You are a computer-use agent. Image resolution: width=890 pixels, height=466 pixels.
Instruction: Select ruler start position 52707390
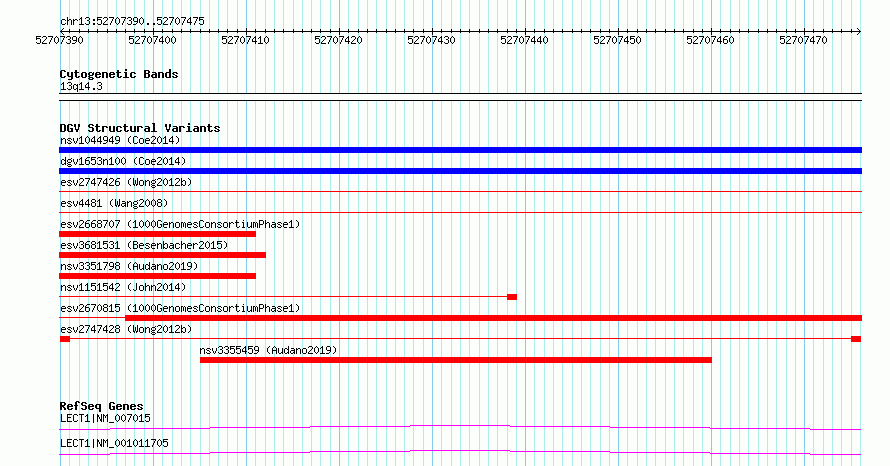59,40
